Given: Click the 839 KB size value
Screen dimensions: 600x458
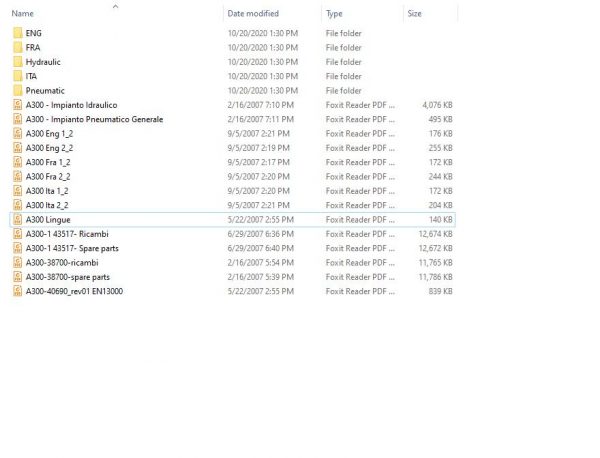Looking at the screenshot, I should 440,292.
